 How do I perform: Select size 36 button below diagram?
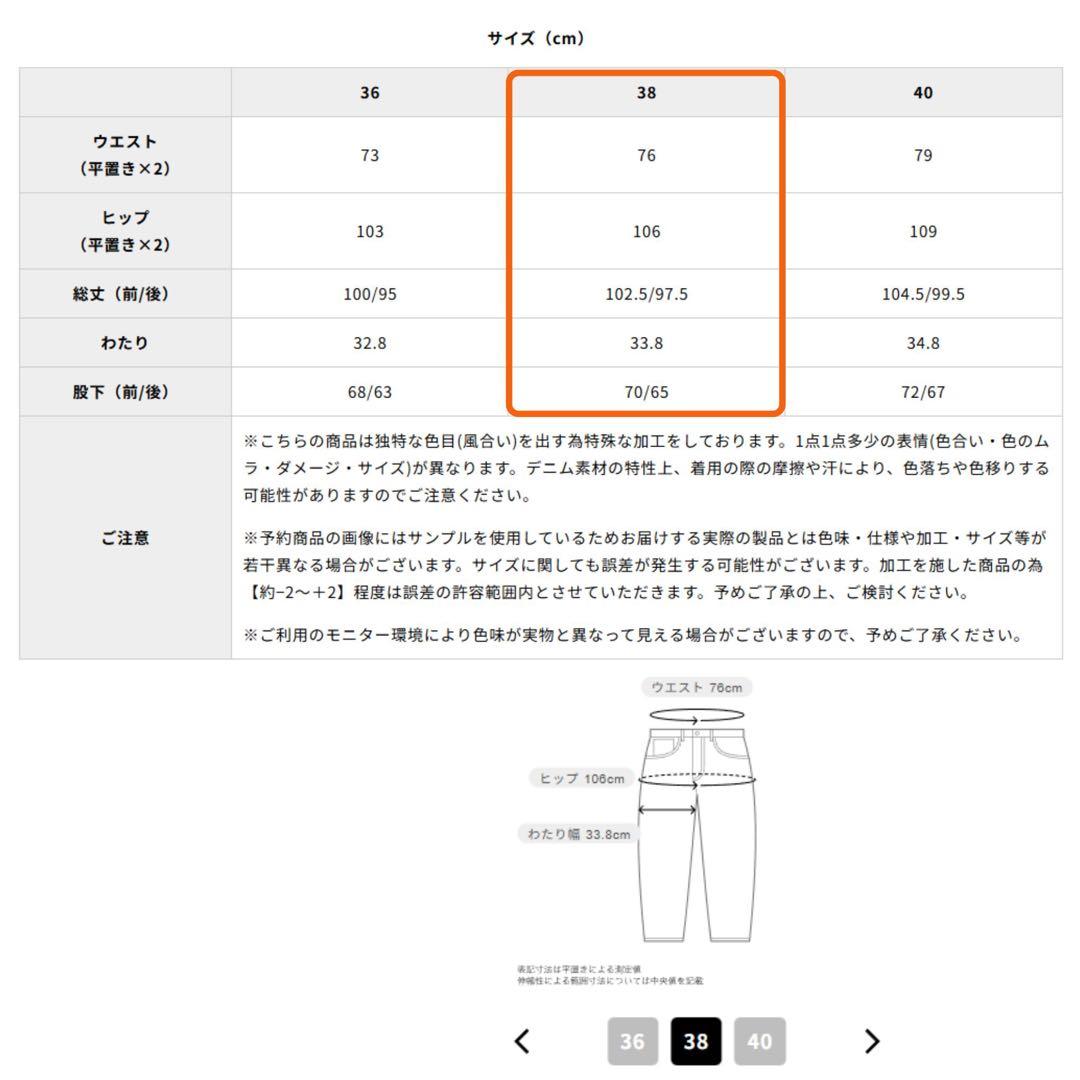(x=632, y=1042)
